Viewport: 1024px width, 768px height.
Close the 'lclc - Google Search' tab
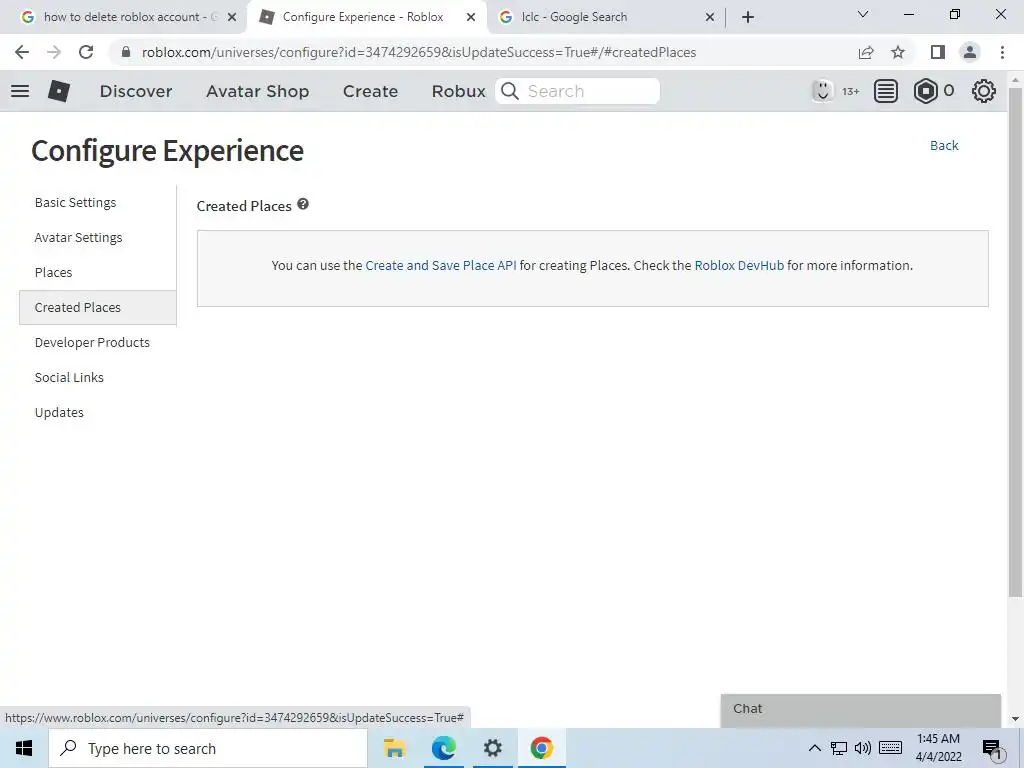(x=710, y=18)
